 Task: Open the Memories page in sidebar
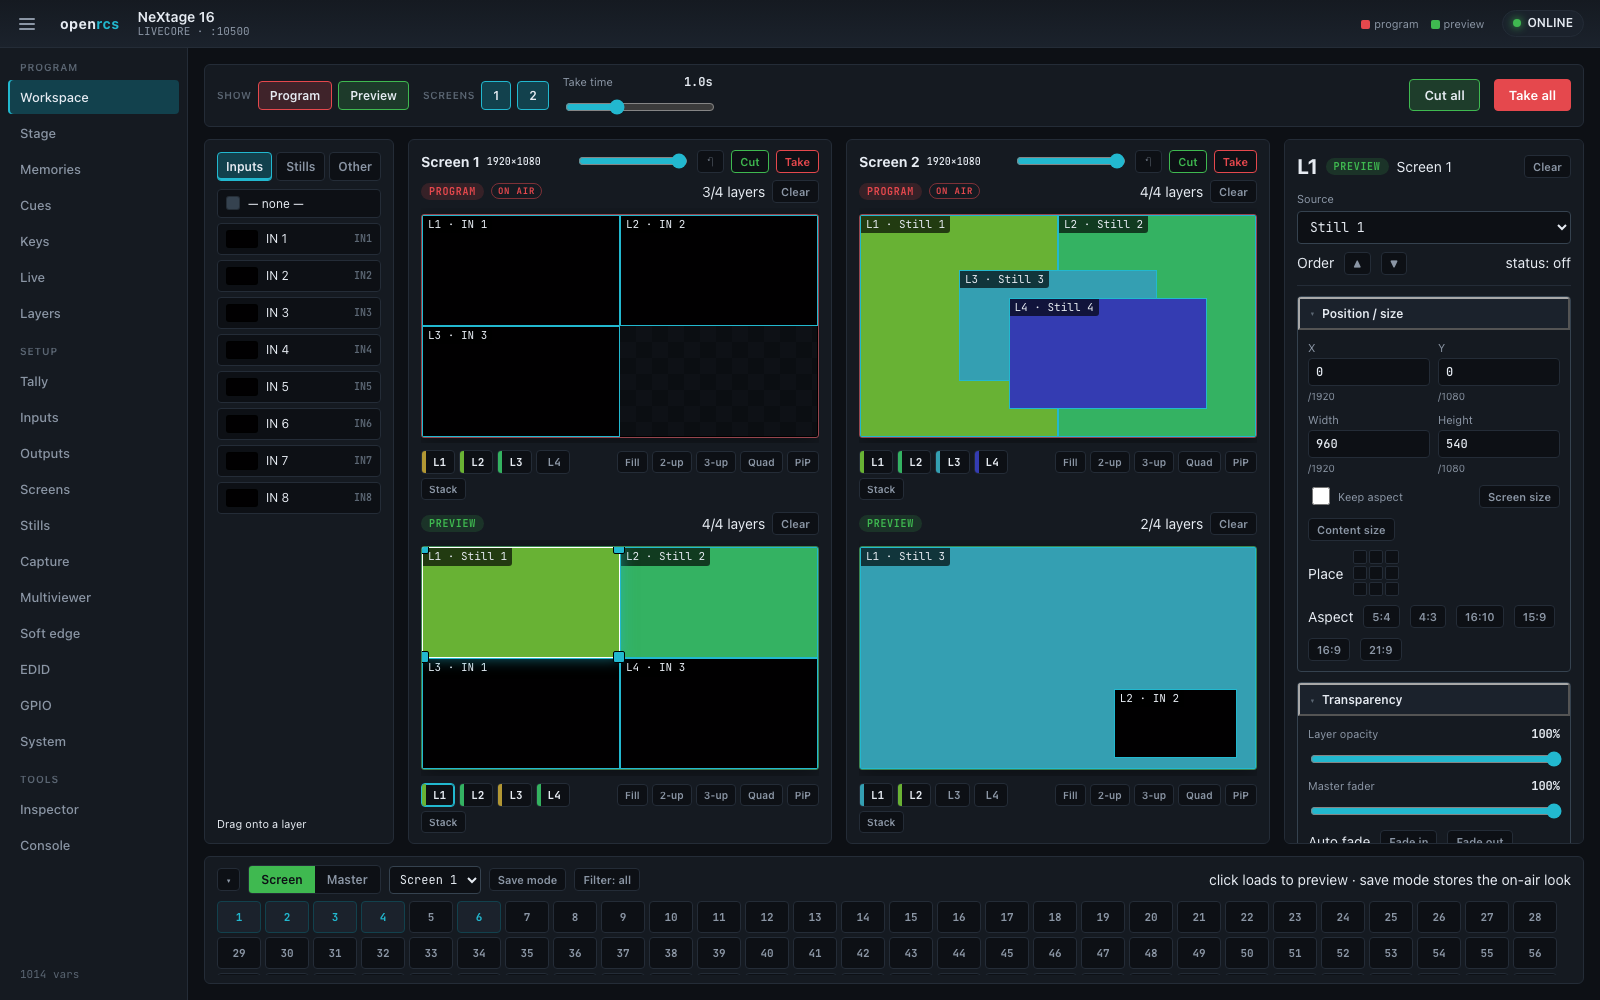(x=93, y=169)
